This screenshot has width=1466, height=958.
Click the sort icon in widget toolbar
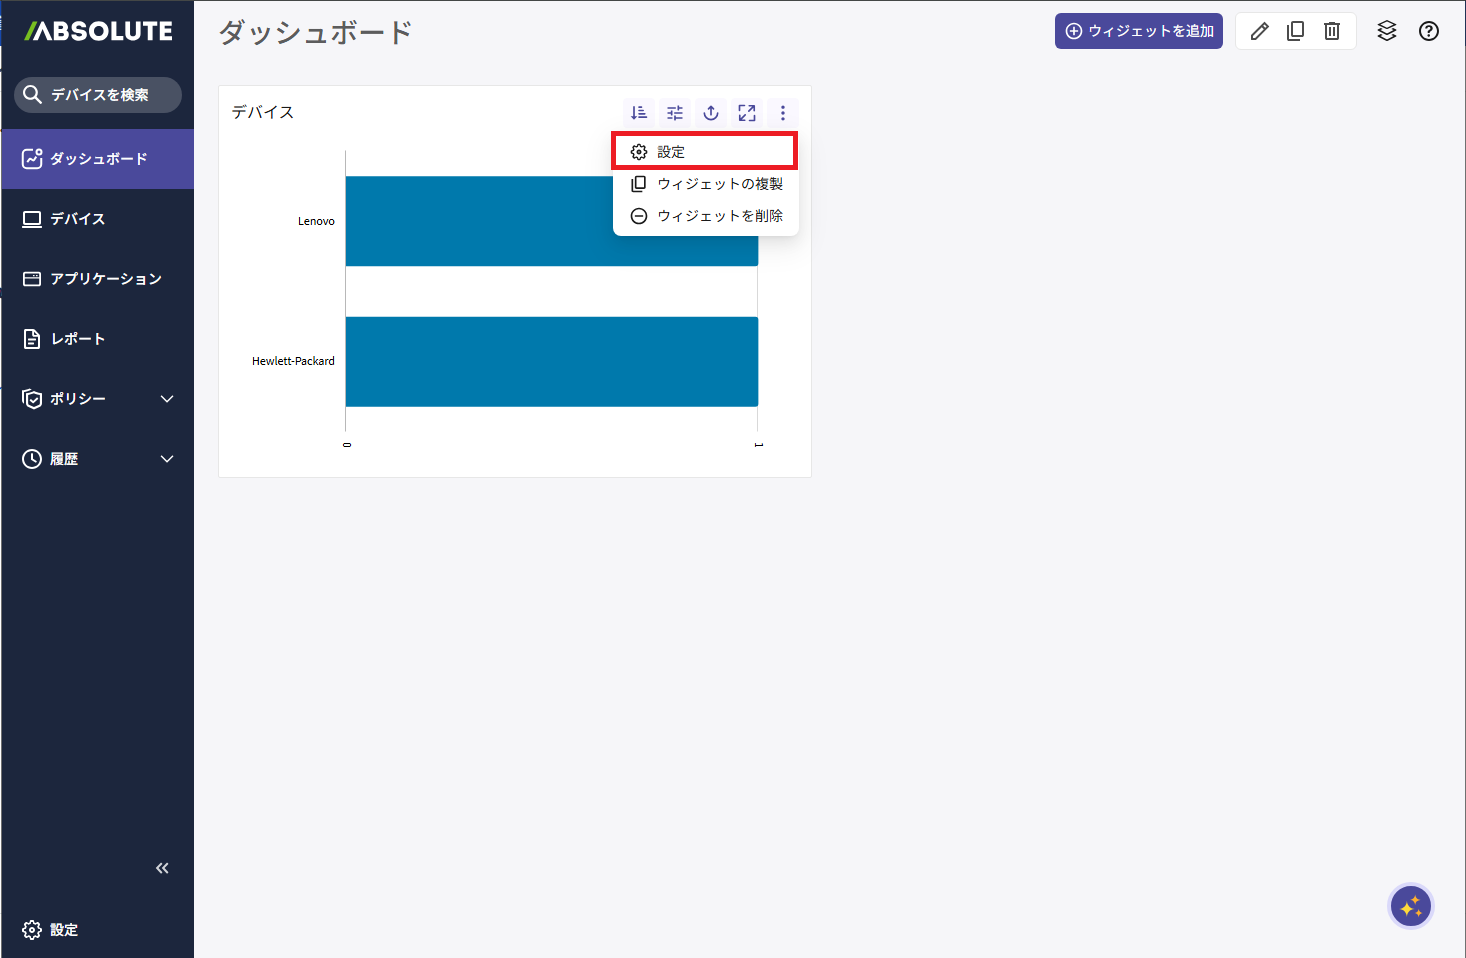point(639,113)
